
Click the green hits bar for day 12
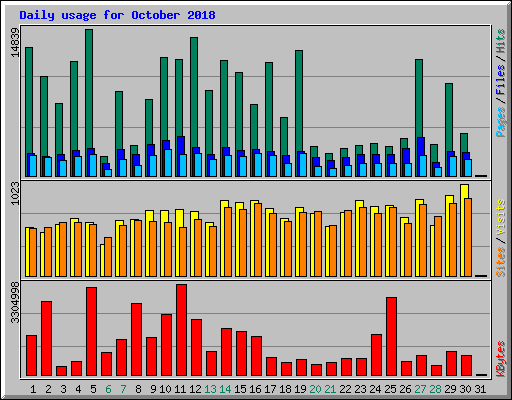(x=194, y=92)
